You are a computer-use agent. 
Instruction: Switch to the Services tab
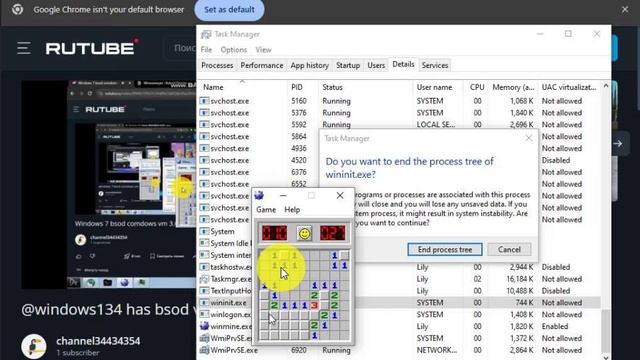(435, 65)
